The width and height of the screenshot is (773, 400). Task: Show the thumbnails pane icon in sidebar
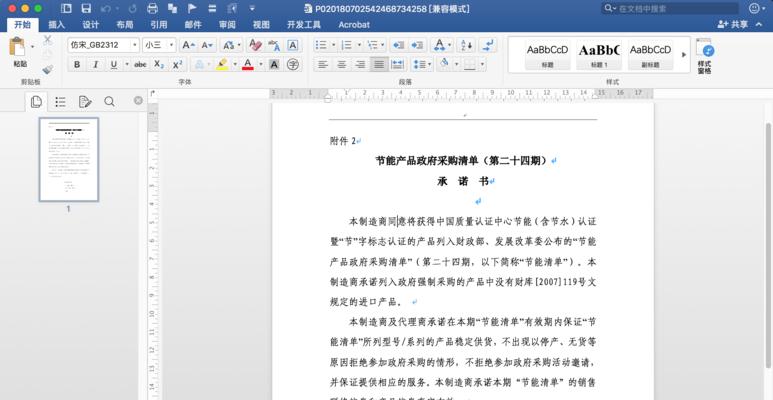tap(36, 102)
